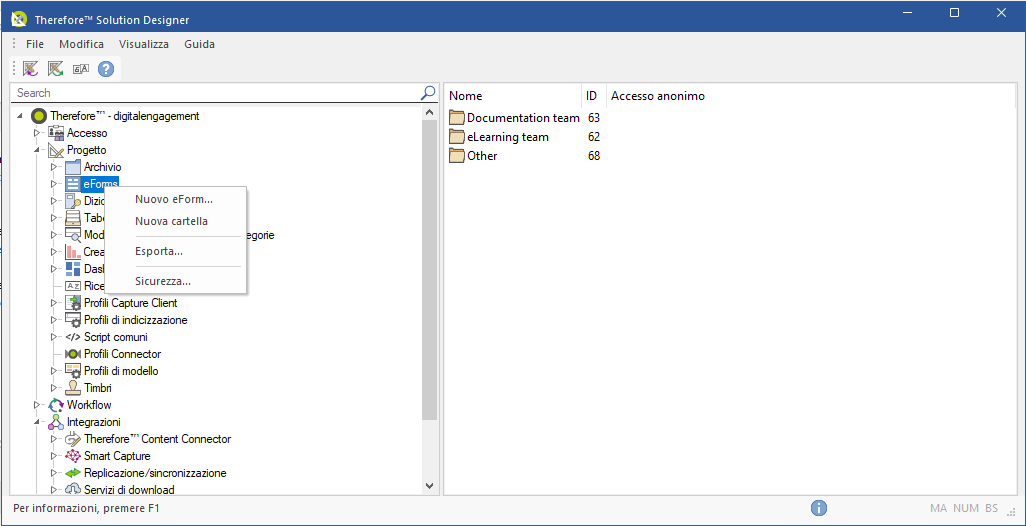1026x526 pixels.
Task: Click the Workflow icon in the tree
Action: (x=56, y=405)
